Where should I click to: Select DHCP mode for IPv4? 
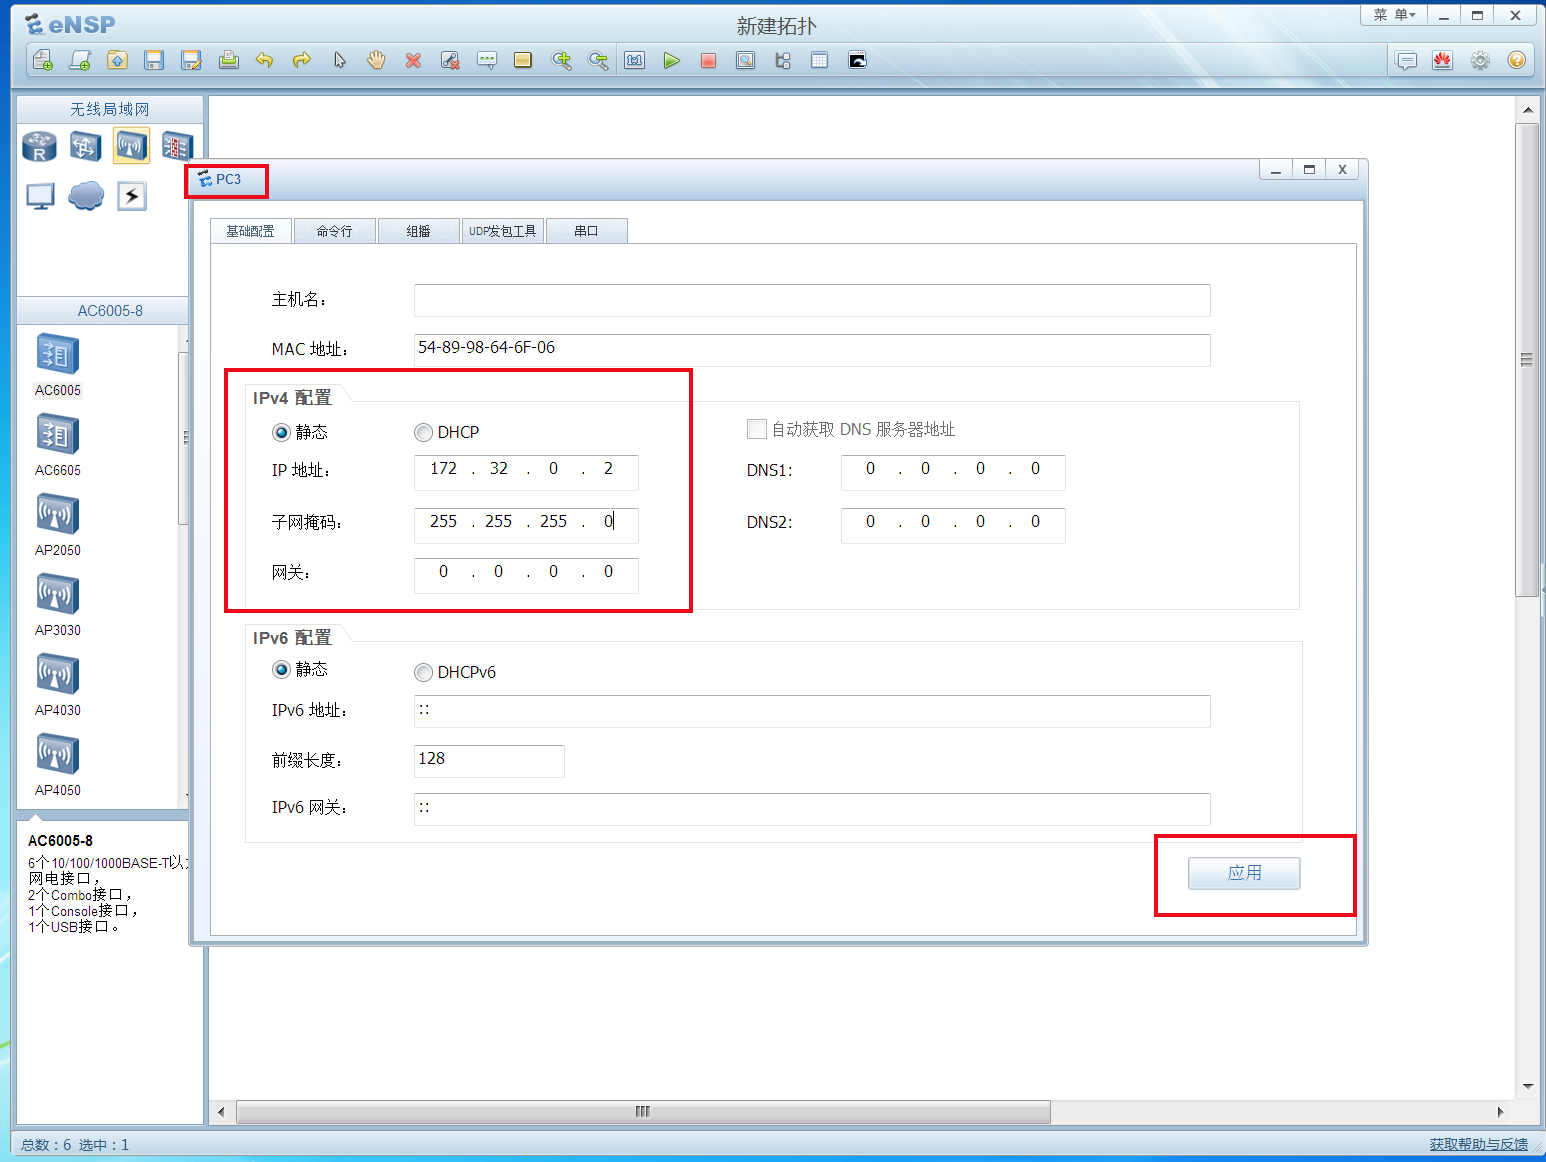(x=423, y=432)
